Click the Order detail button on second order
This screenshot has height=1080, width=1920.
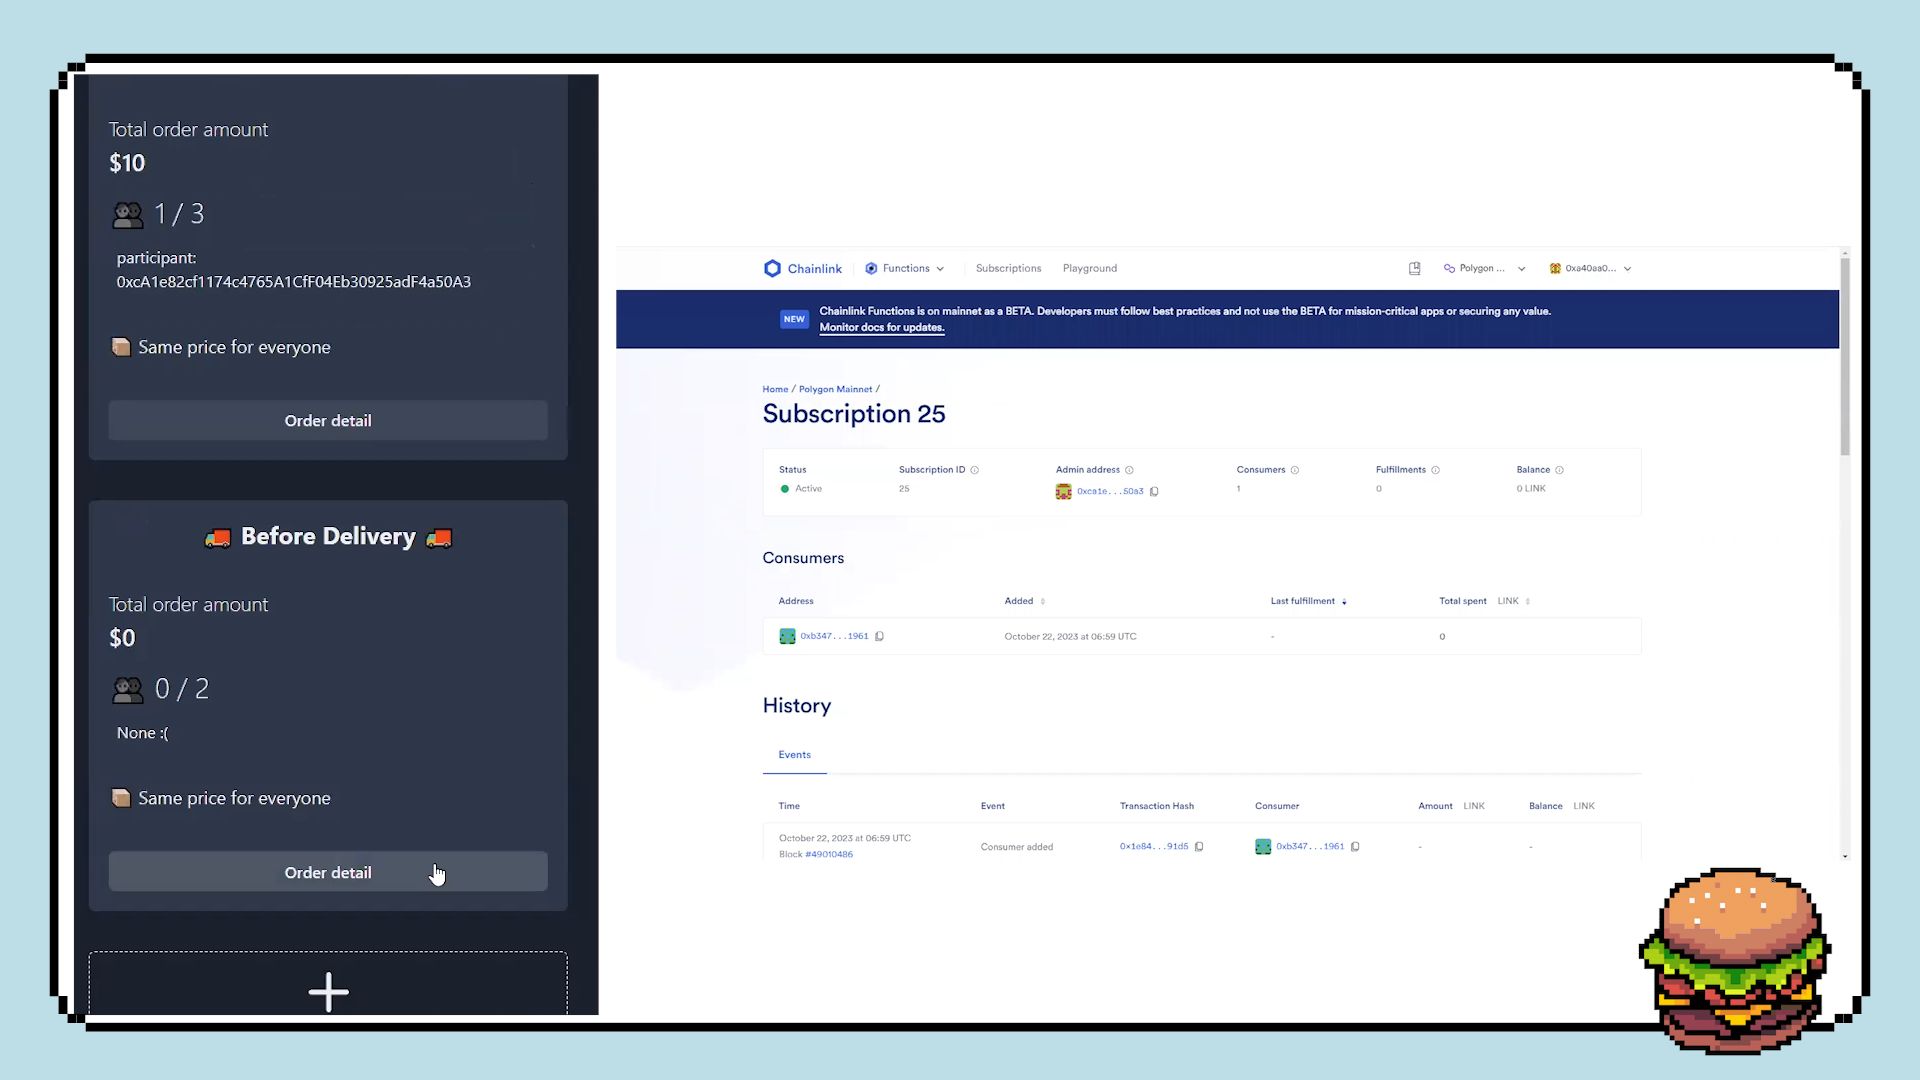(x=327, y=872)
